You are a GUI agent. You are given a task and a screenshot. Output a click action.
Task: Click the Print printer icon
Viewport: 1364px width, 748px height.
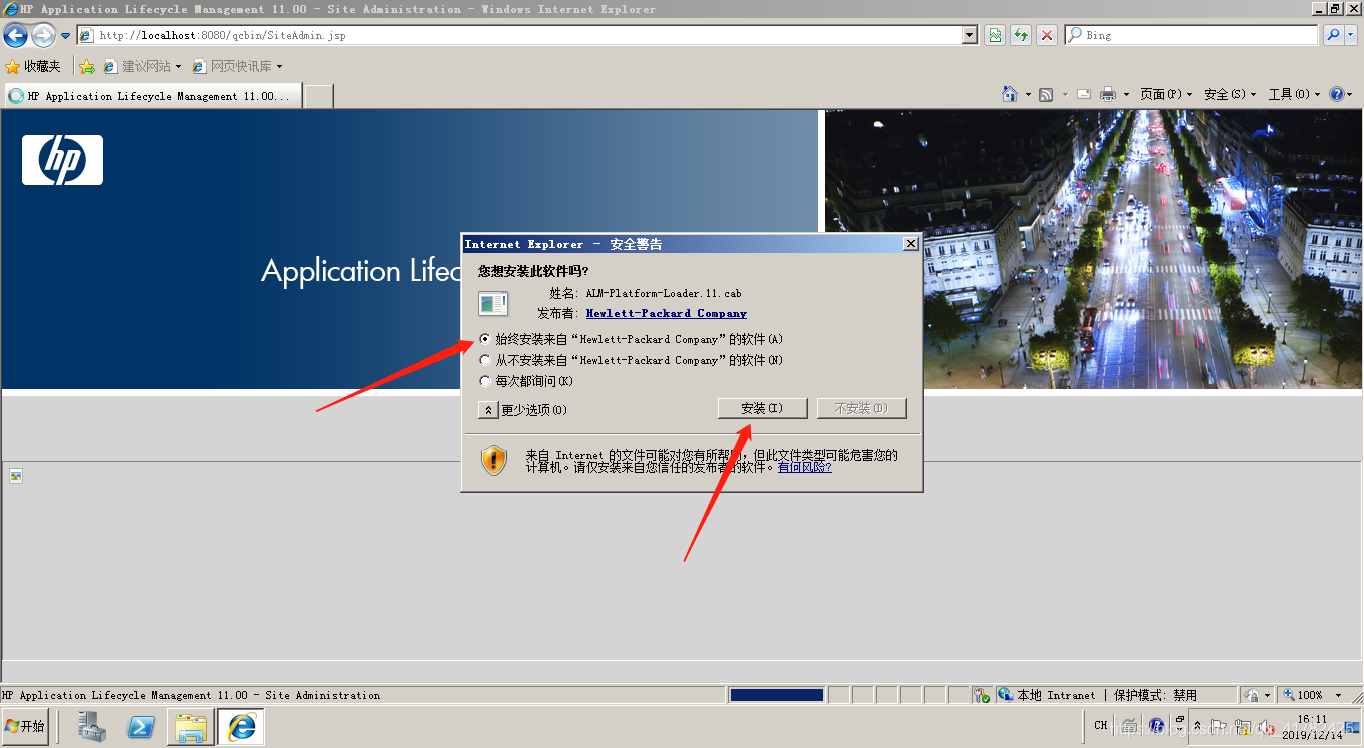[x=1108, y=94]
